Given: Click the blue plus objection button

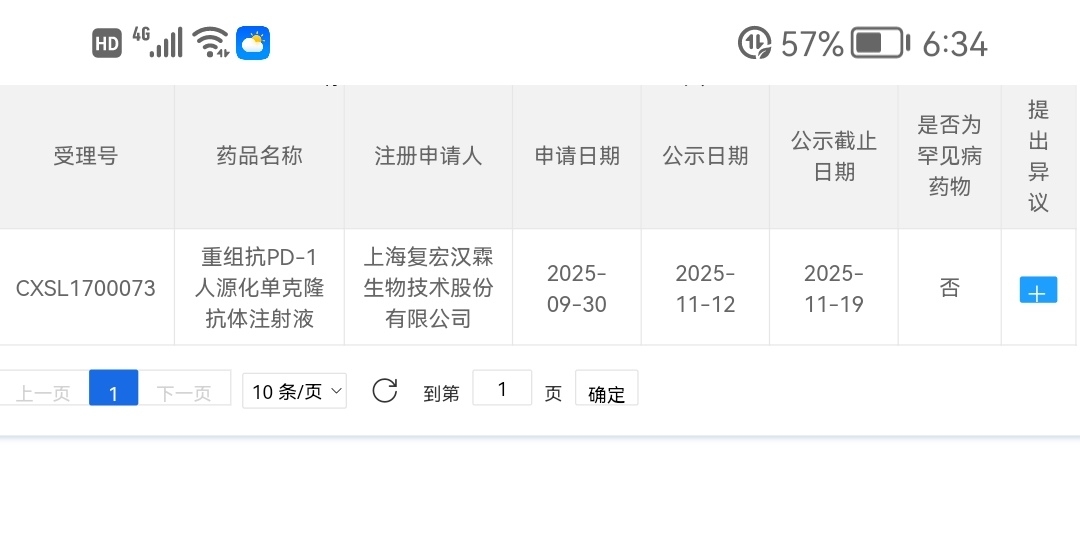Looking at the screenshot, I should 1038,290.
